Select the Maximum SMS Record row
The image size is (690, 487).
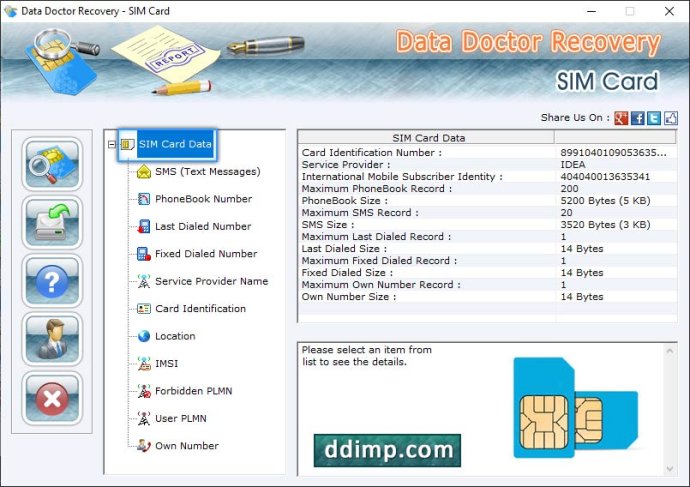pyautogui.click(x=487, y=212)
